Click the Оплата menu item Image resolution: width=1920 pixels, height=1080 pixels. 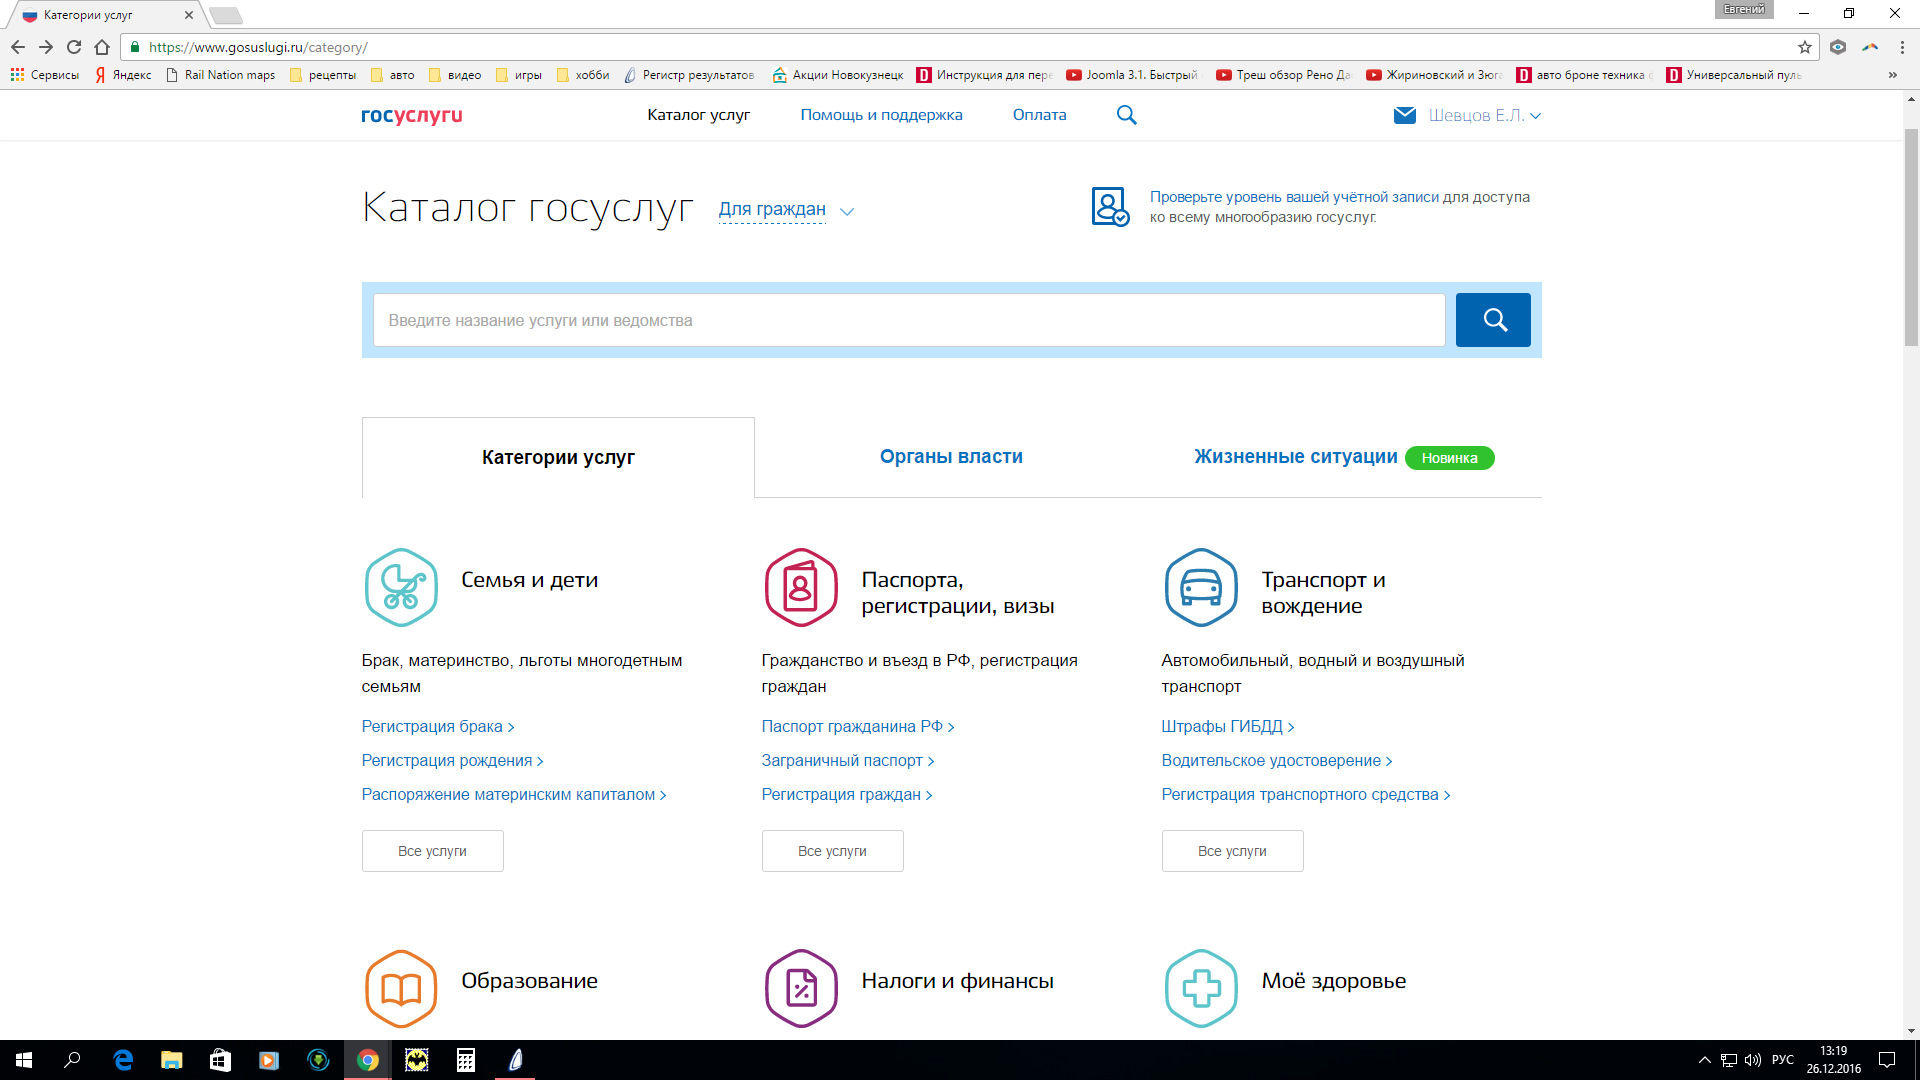[x=1040, y=115]
